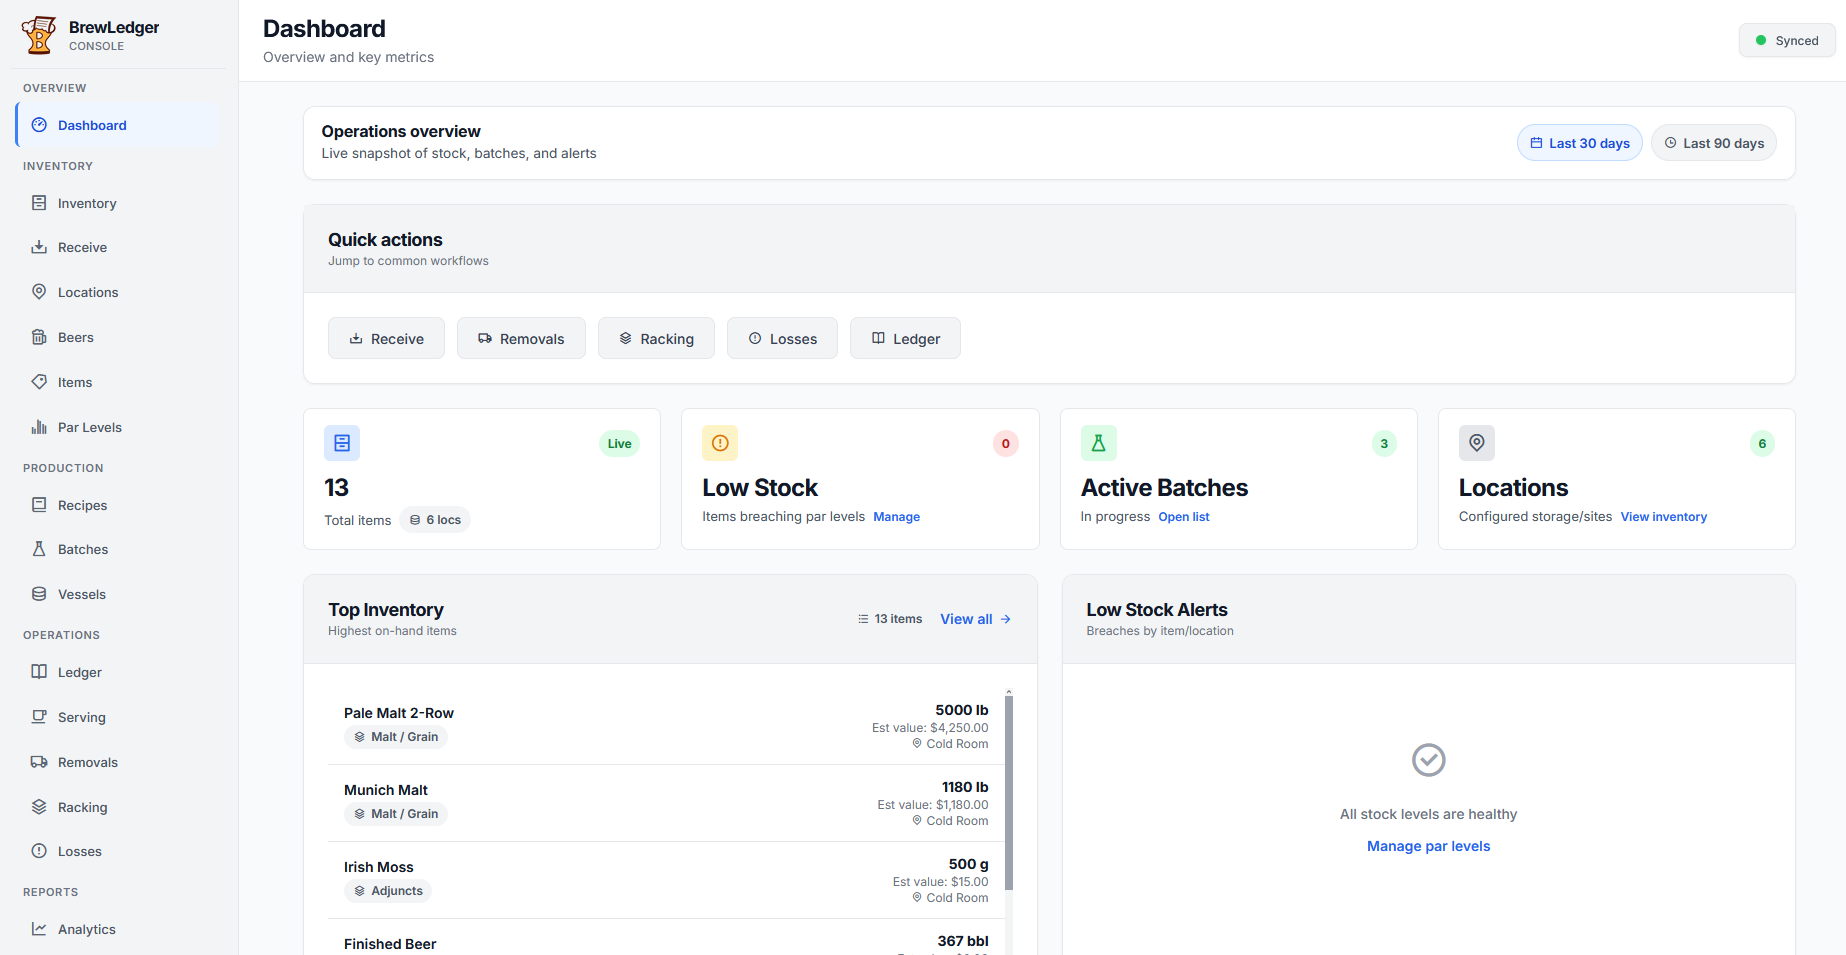Viewport: 1846px width, 955px height.
Task: Select the Irish Moss item
Action: 666,880
